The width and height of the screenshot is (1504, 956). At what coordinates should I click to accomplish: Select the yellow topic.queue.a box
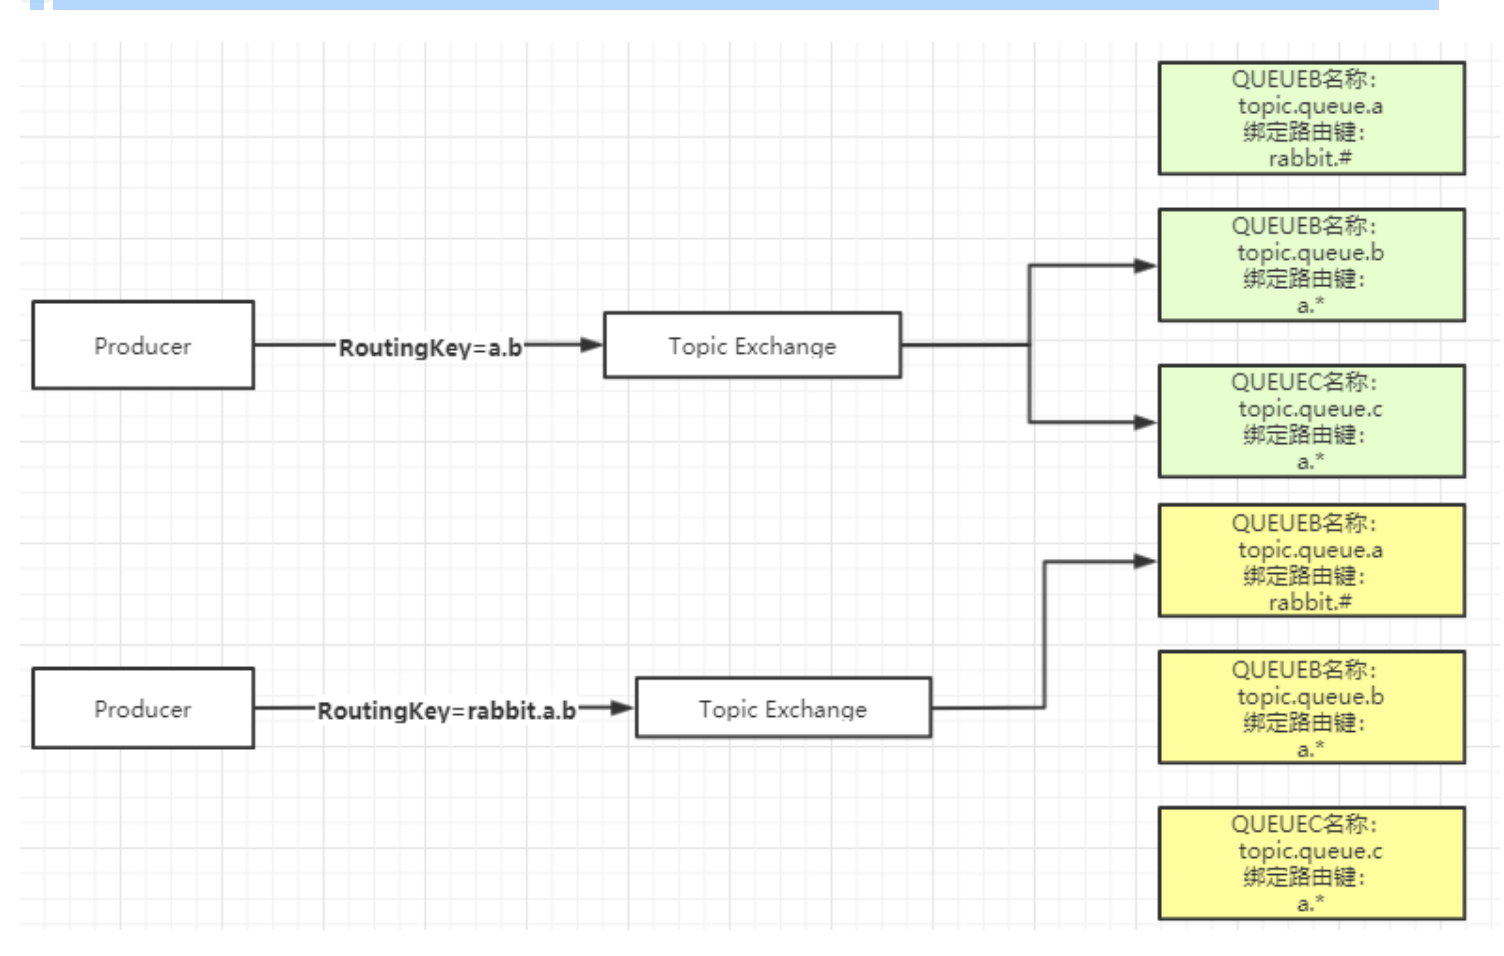tap(1311, 561)
